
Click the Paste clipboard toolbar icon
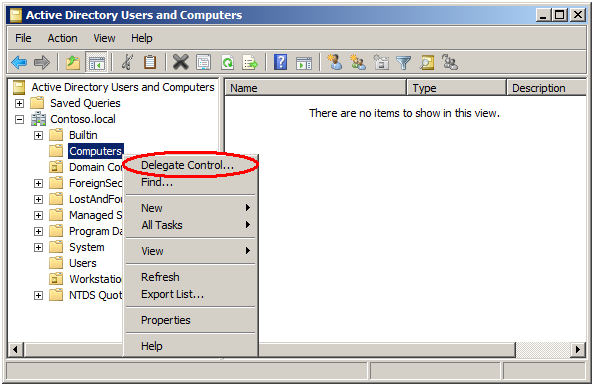point(150,62)
